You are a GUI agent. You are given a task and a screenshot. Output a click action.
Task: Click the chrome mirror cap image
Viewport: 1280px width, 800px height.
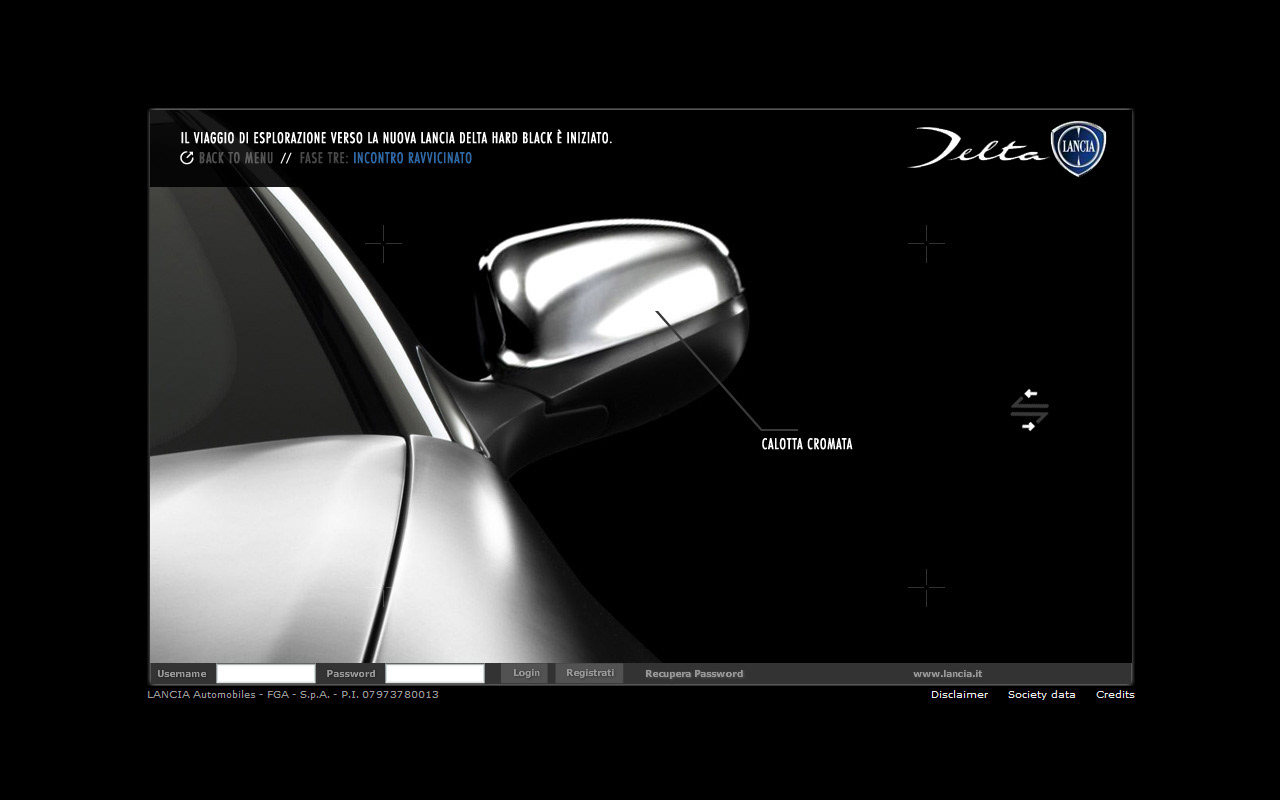[612, 296]
